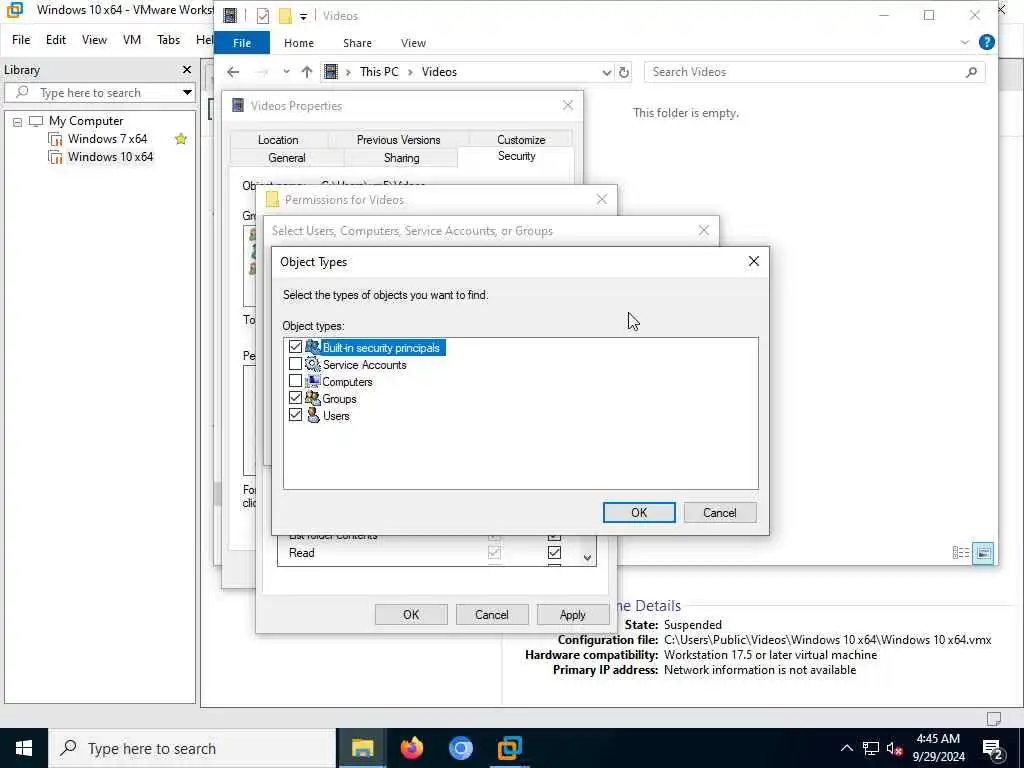This screenshot has height=768, width=1024.
Task: Open VMware VM menu
Action: pyautogui.click(x=132, y=40)
